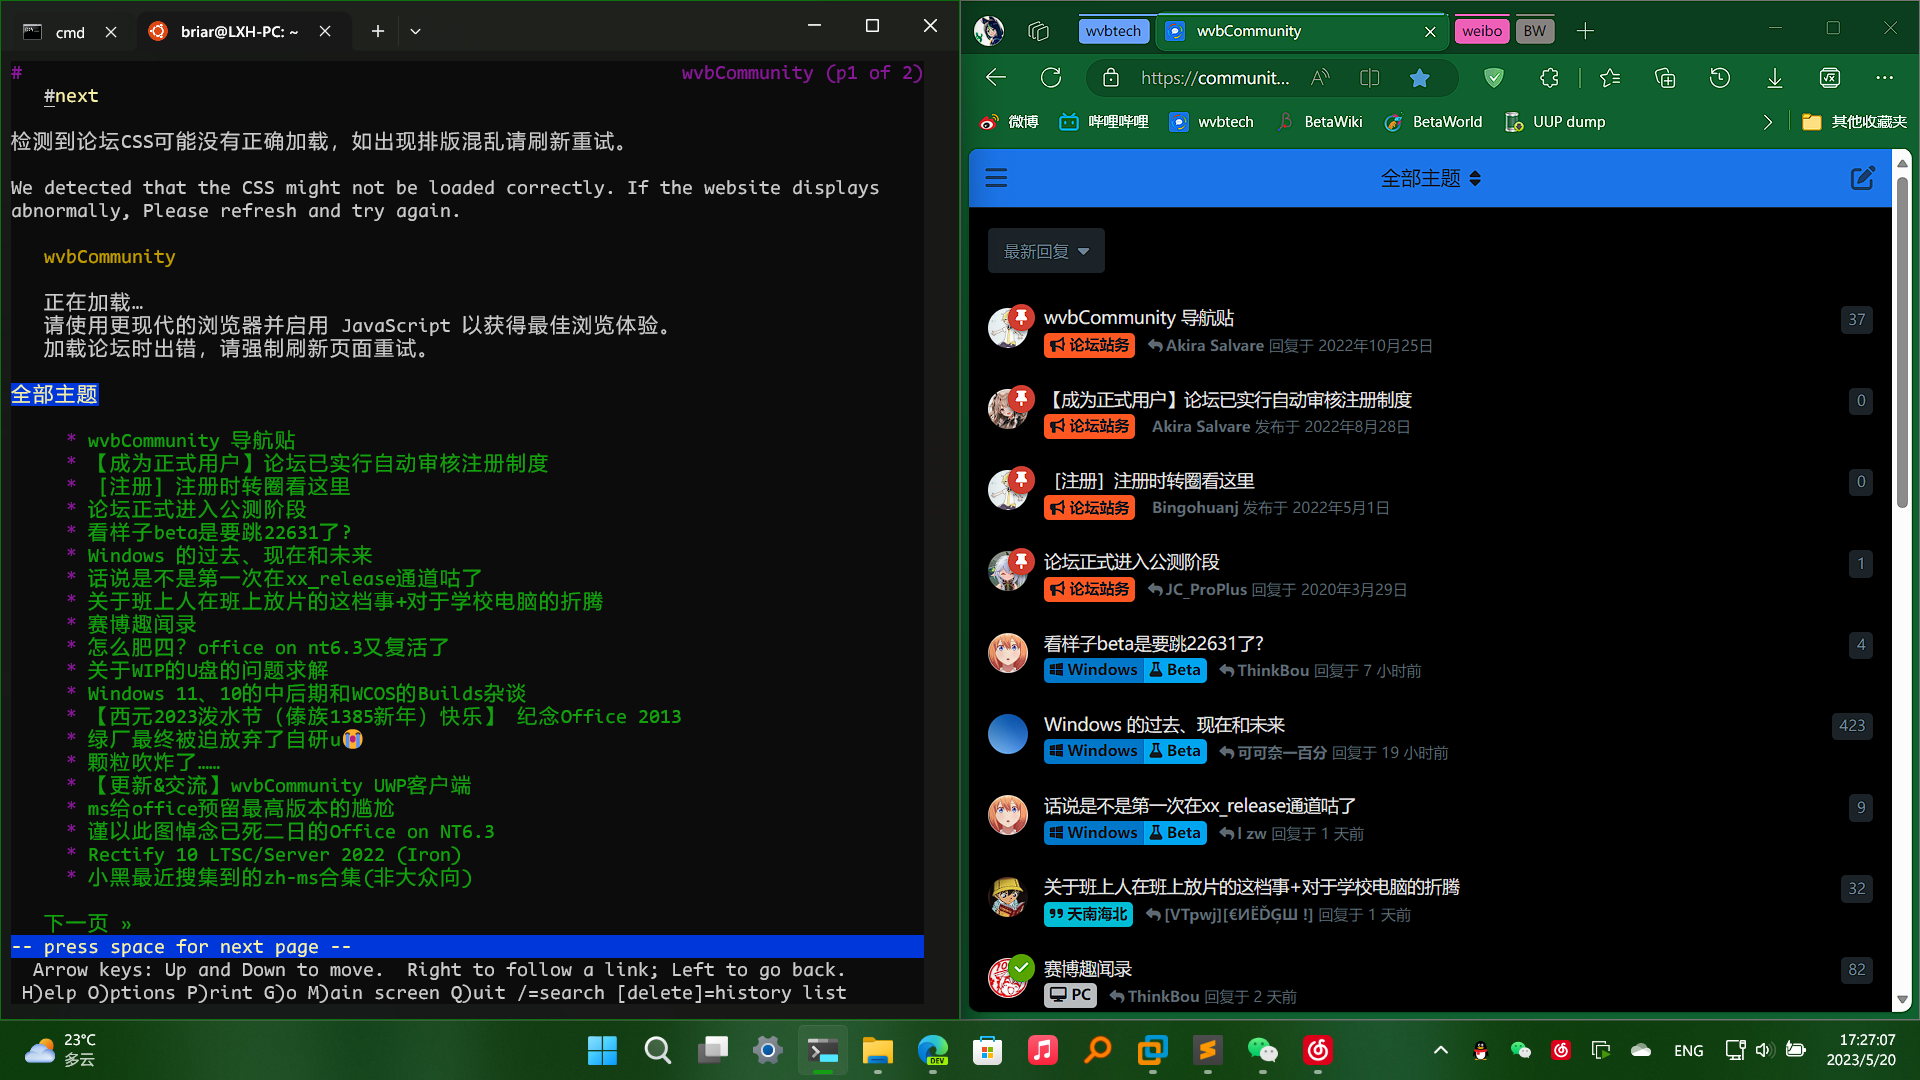Screen dimensions: 1920x1080
Task: Open the collections icon in toolbar
Action: tap(1665, 78)
